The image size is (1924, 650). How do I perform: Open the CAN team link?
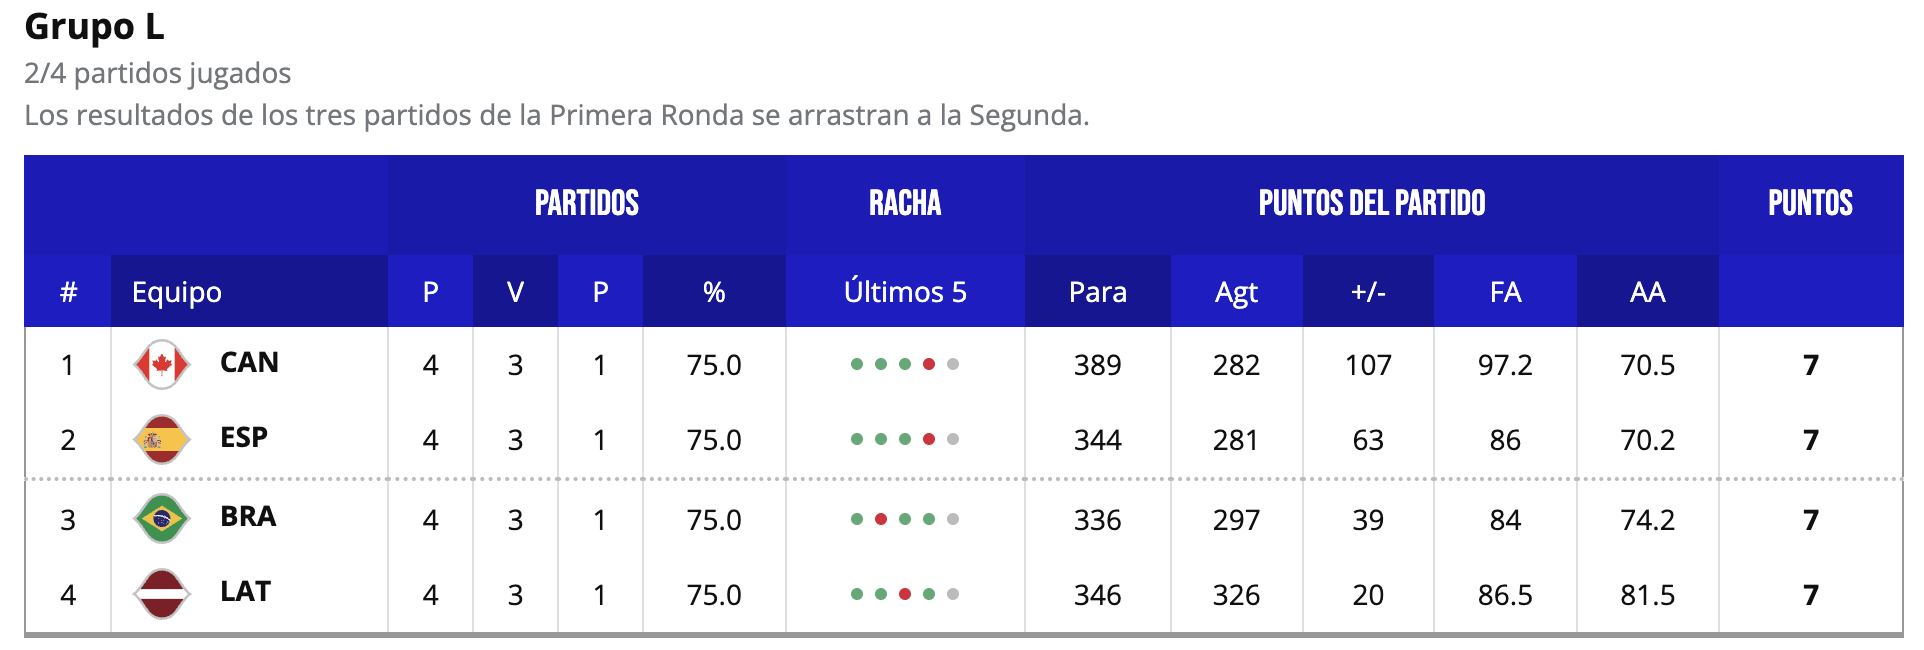tap(249, 363)
